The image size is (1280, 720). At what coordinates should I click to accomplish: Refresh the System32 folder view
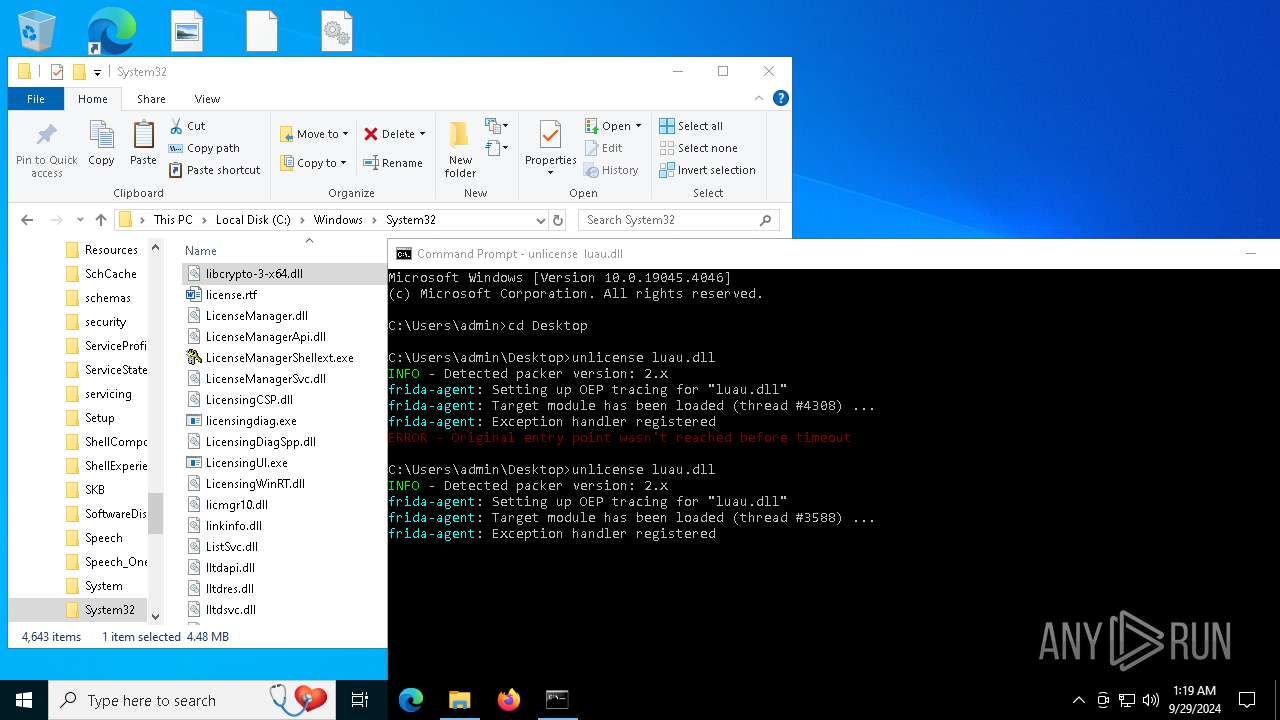(558, 220)
